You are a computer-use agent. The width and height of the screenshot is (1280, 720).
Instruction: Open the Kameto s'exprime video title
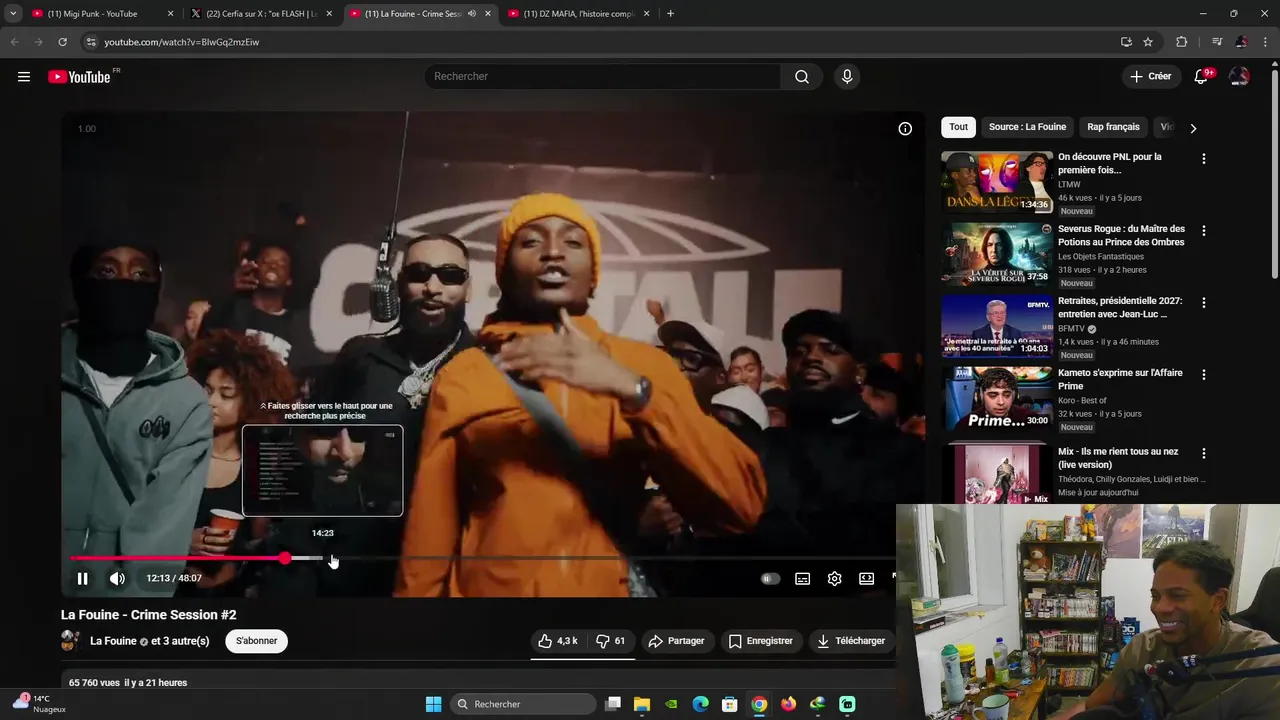pos(1120,379)
